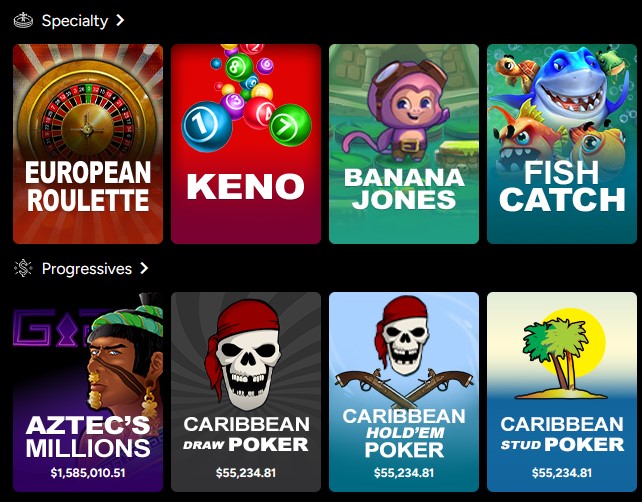Play the Fish Catch game
Image resolution: width=642 pixels, height=502 pixels.
562,144
